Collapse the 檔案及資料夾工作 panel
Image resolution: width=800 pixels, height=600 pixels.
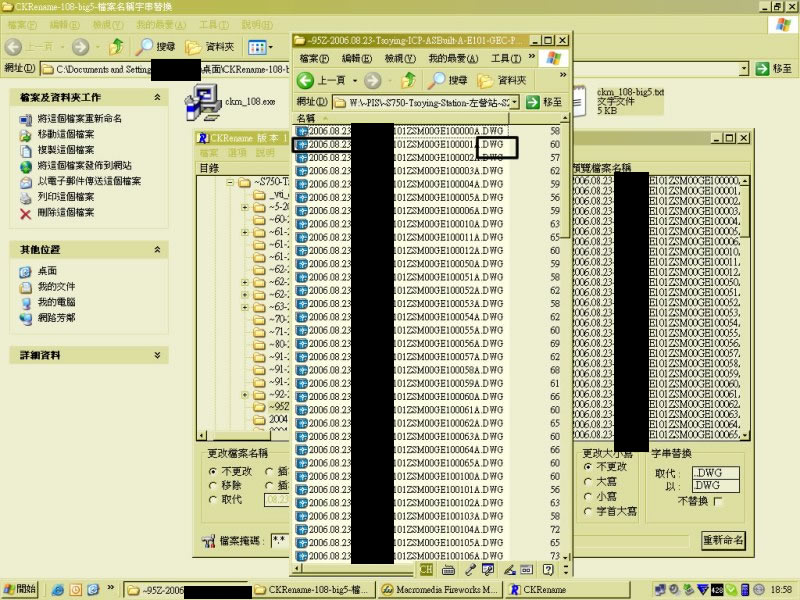point(157,98)
